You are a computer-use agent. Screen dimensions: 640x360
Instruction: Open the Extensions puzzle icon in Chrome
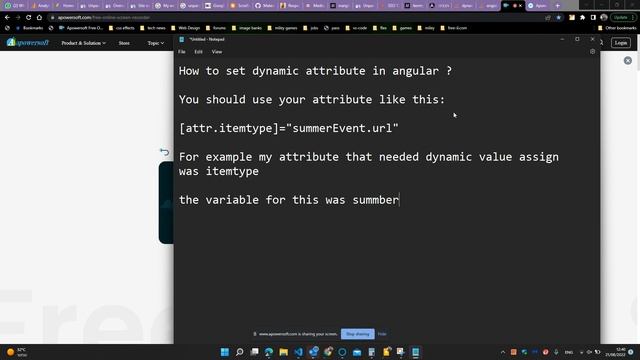click(582, 18)
